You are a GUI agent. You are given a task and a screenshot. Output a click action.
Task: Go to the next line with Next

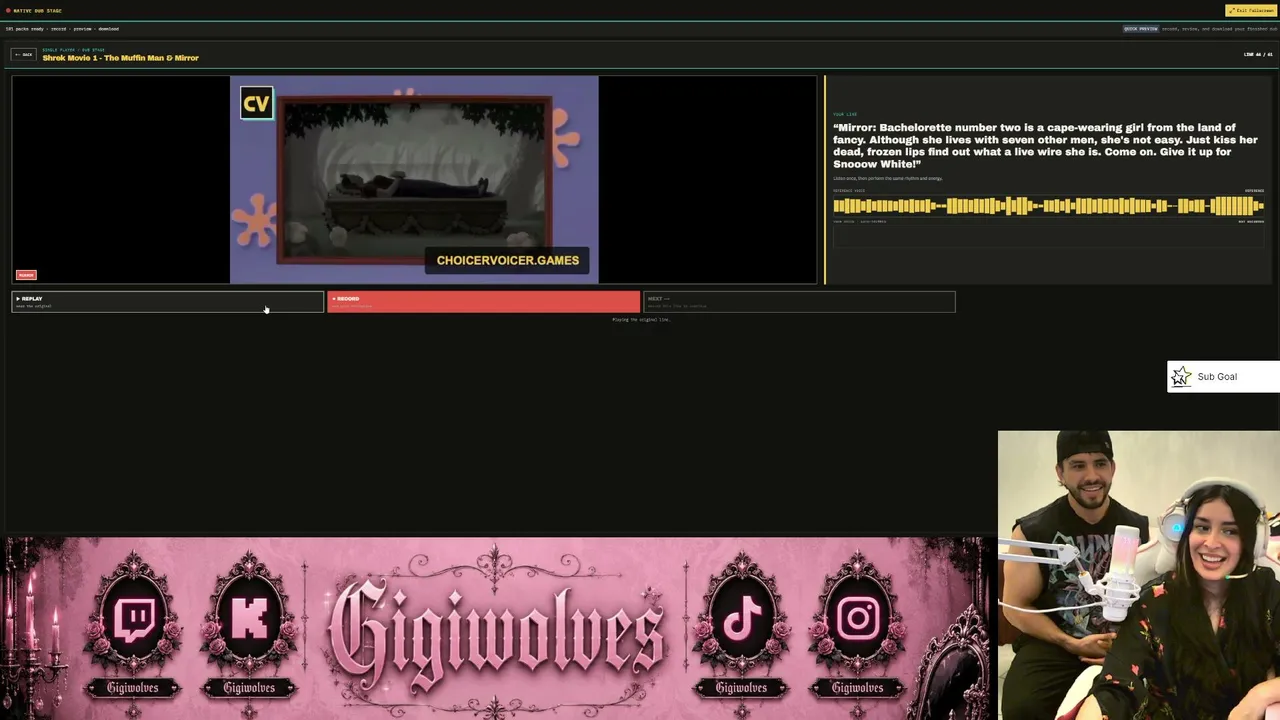point(799,302)
